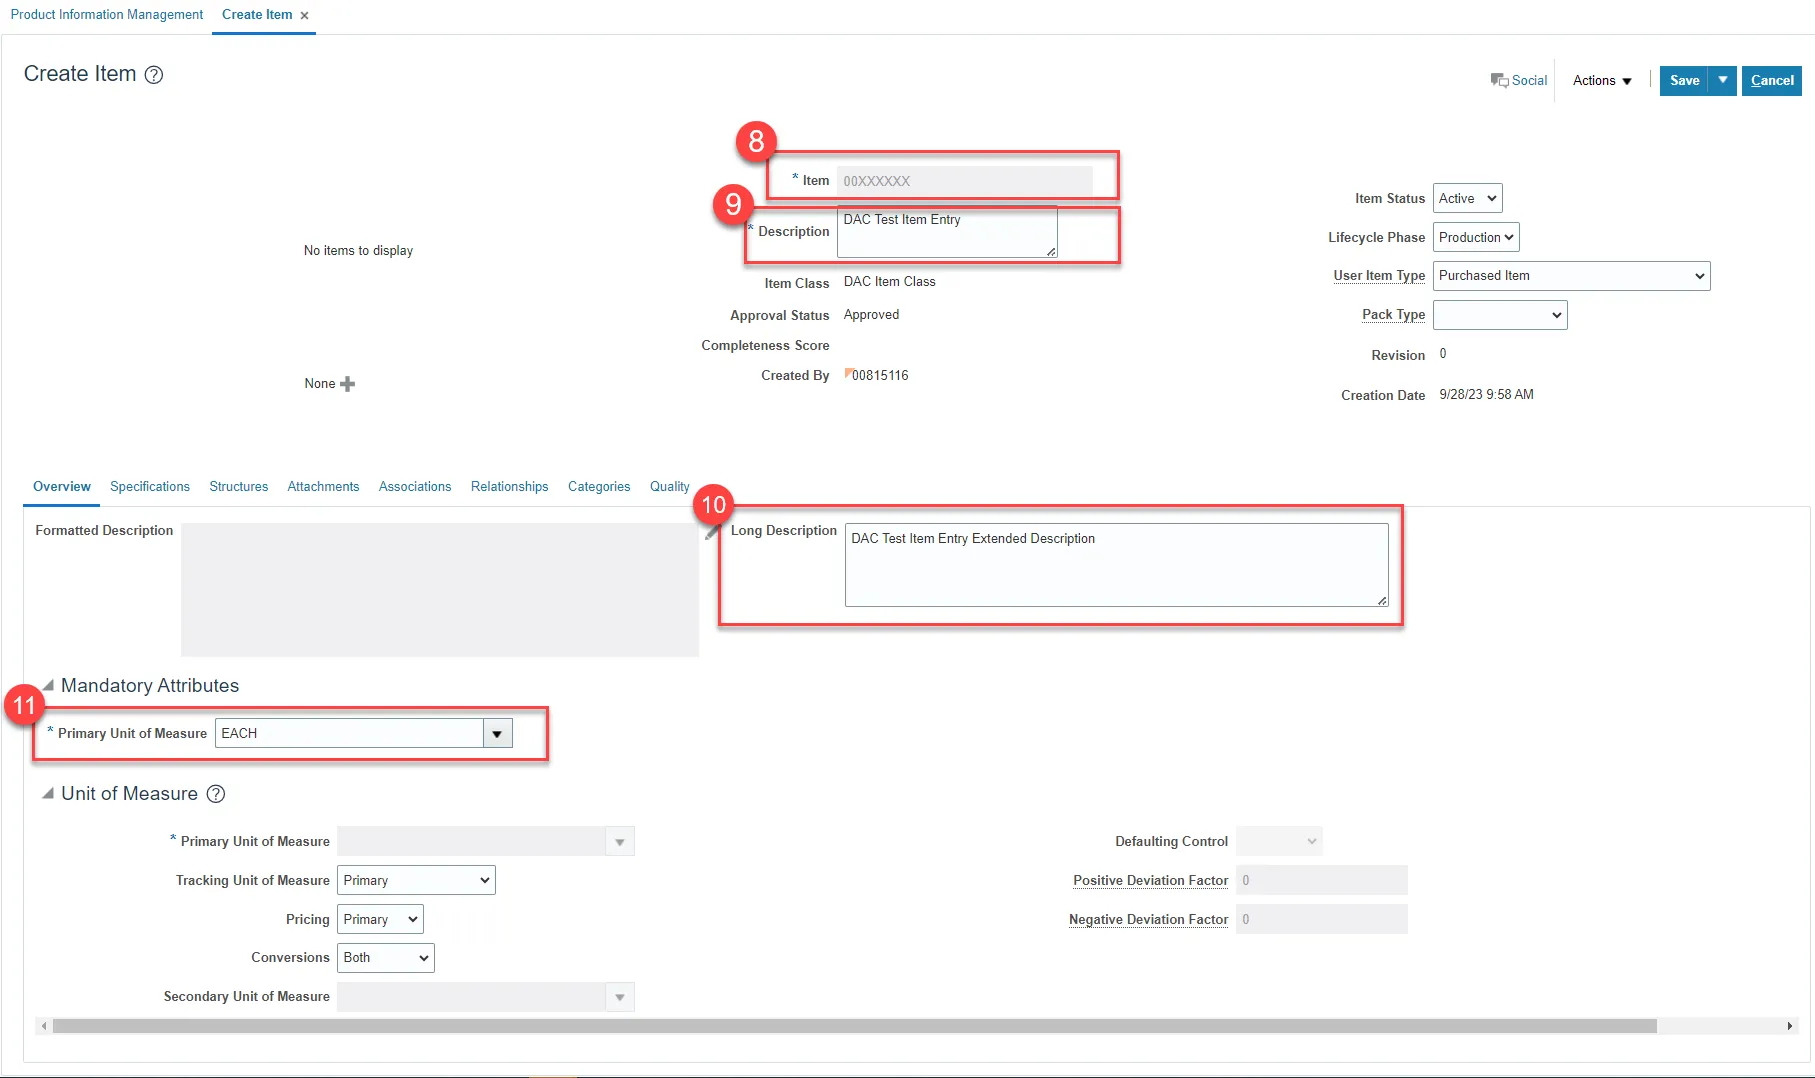
Task: Open the User Item Type dropdown
Action: (1571, 276)
